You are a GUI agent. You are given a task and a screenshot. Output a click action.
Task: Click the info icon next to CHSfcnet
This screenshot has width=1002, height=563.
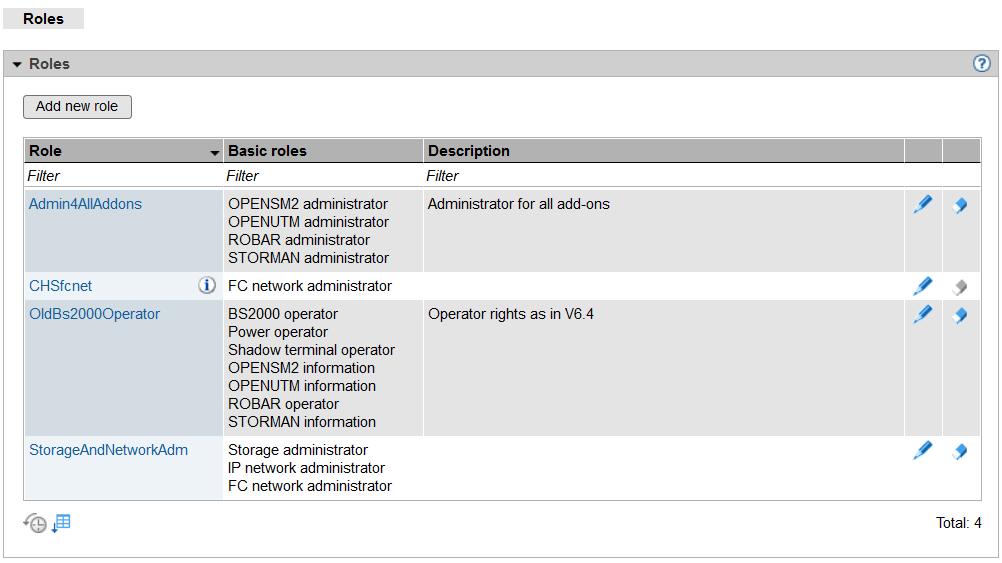pyautogui.click(x=207, y=286)
